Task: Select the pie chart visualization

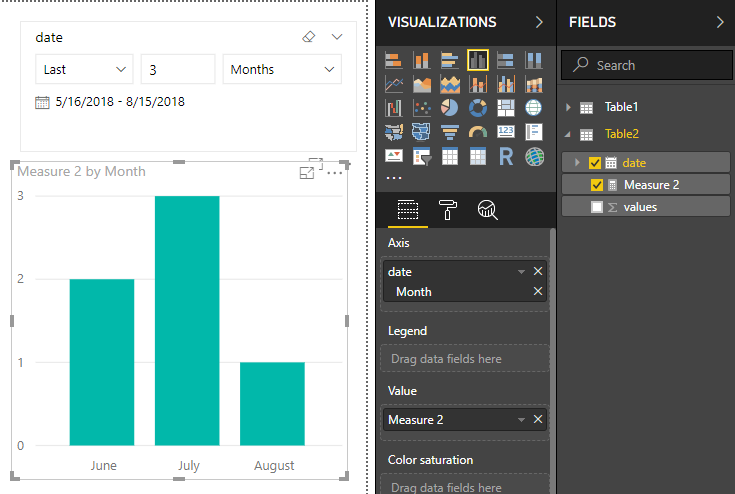Action: 450,108
